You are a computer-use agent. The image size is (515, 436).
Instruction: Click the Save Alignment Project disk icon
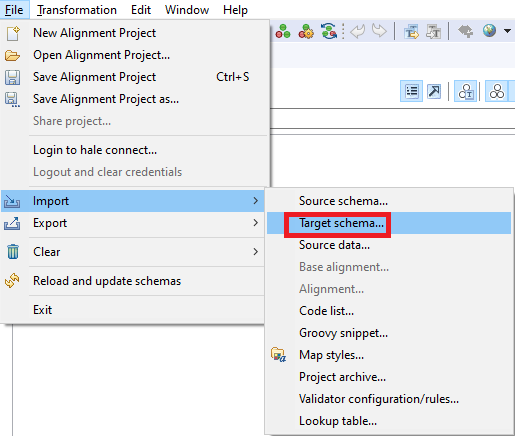(x=13, y=77)
